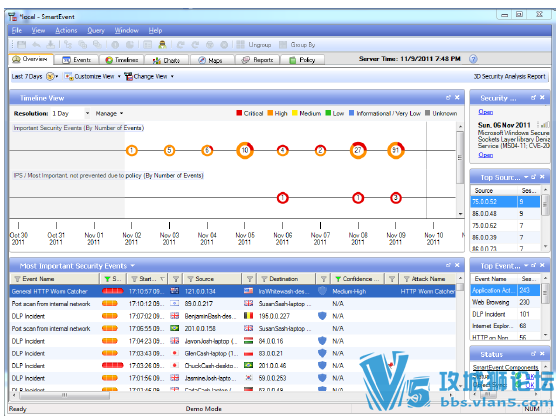
Task: Close the Most Important Security Events panel
Action: point(457,265)
